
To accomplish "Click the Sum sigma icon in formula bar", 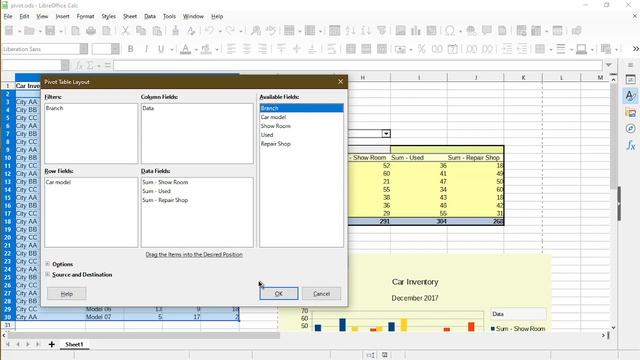I will point(90,65).
